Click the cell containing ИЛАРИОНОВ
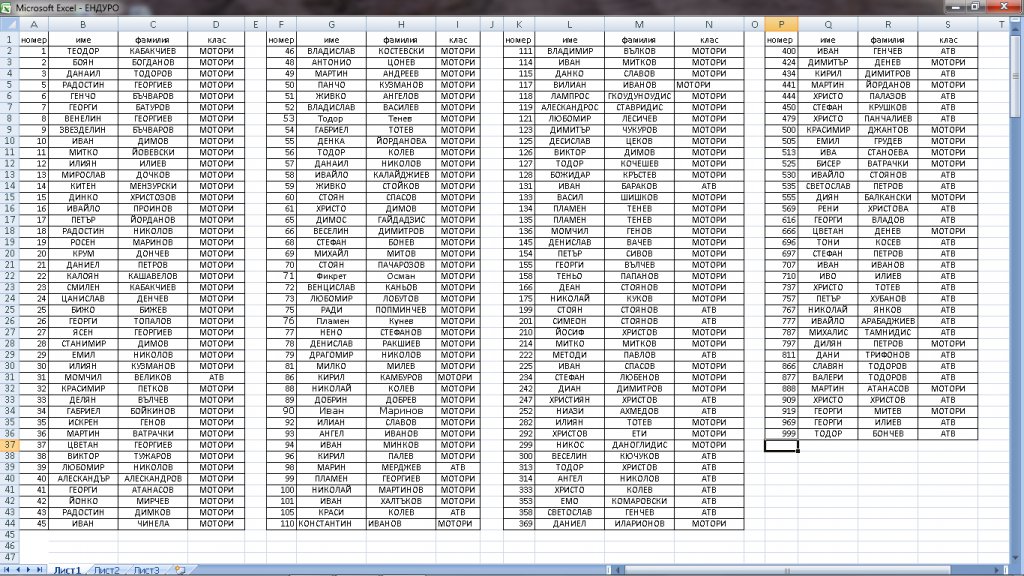 [639, 523]
